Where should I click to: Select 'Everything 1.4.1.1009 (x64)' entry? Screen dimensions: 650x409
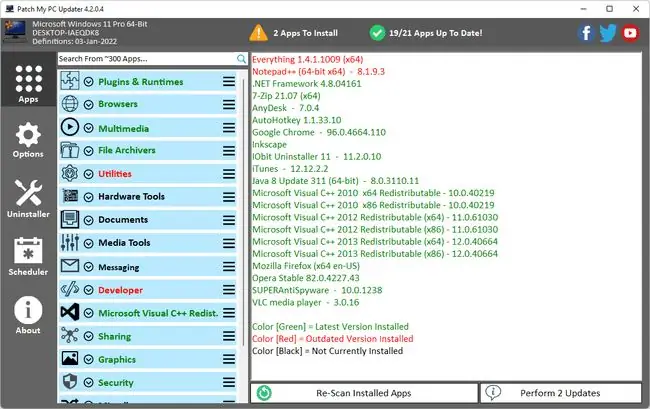pos(308,60)
